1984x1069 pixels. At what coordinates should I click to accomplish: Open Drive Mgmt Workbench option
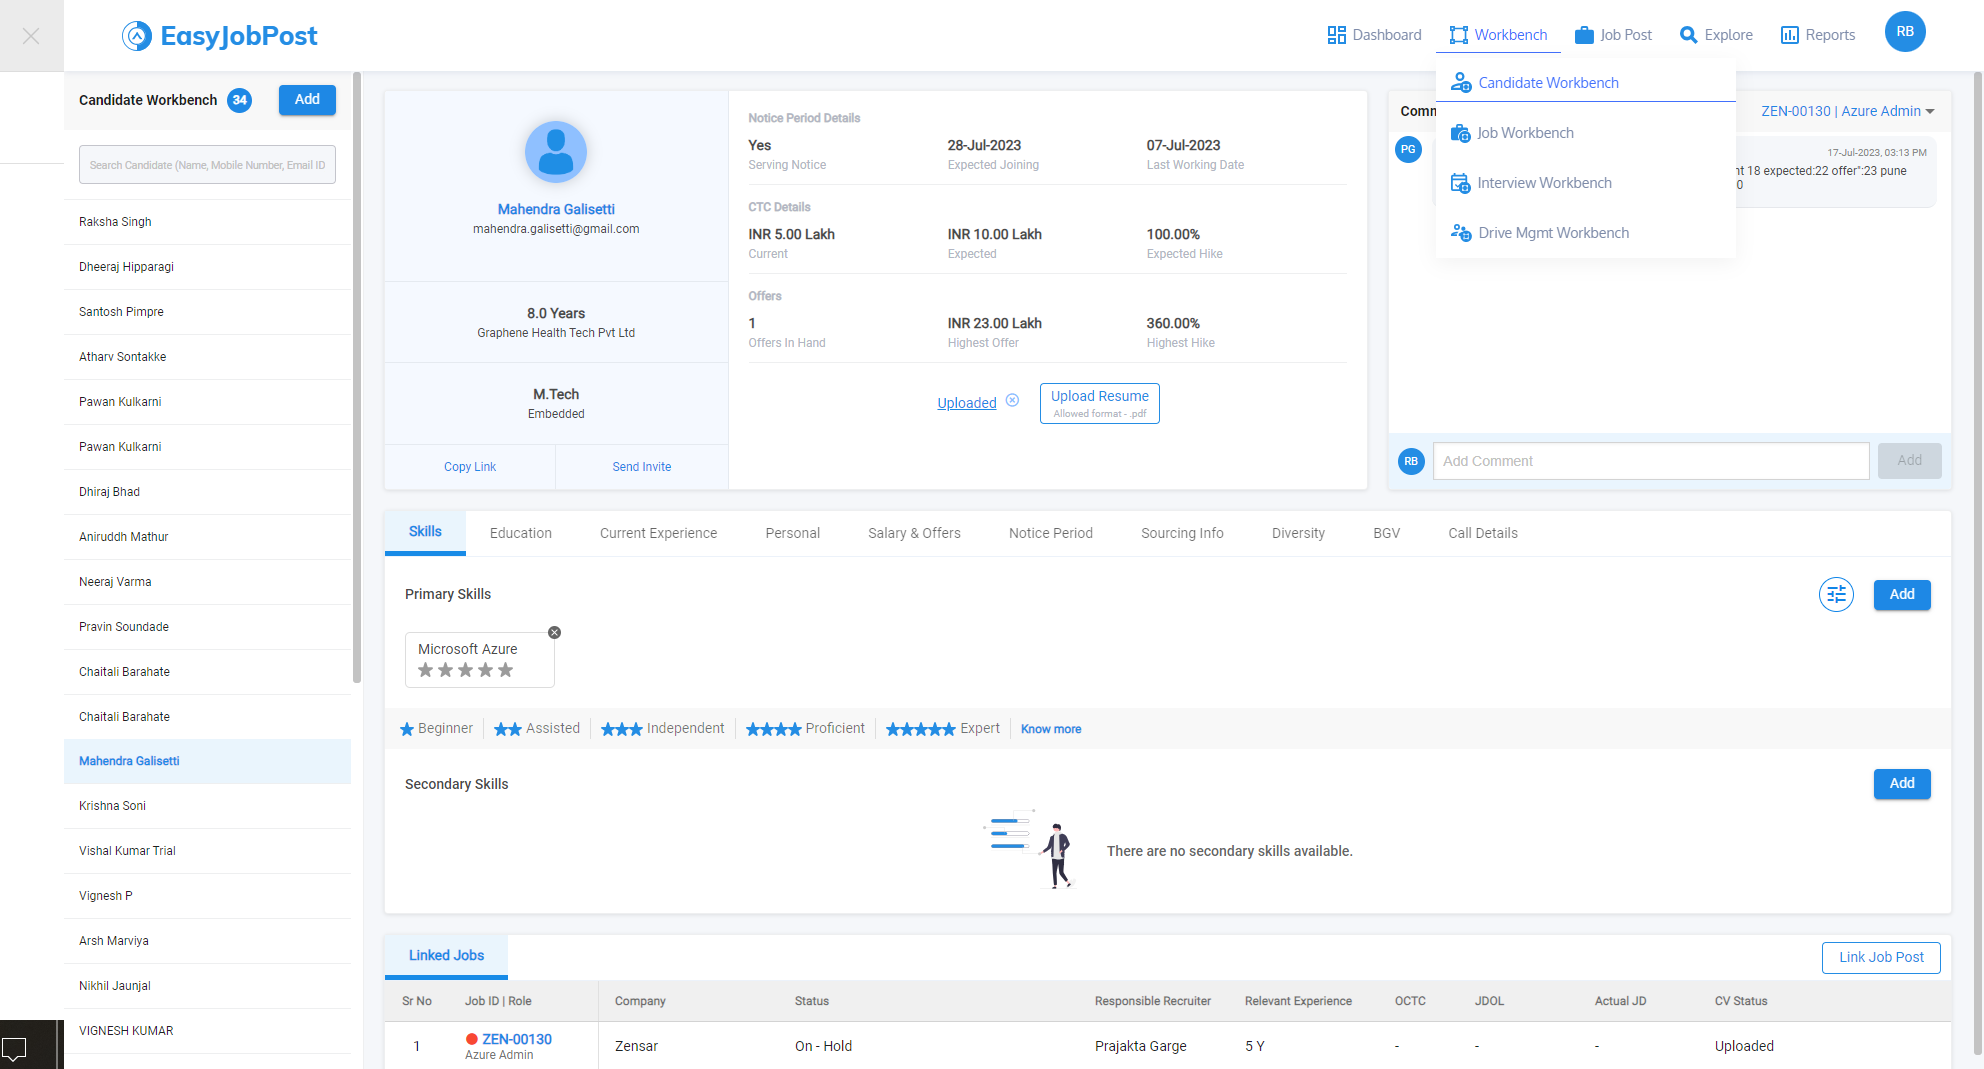(x=1553, y=233)
